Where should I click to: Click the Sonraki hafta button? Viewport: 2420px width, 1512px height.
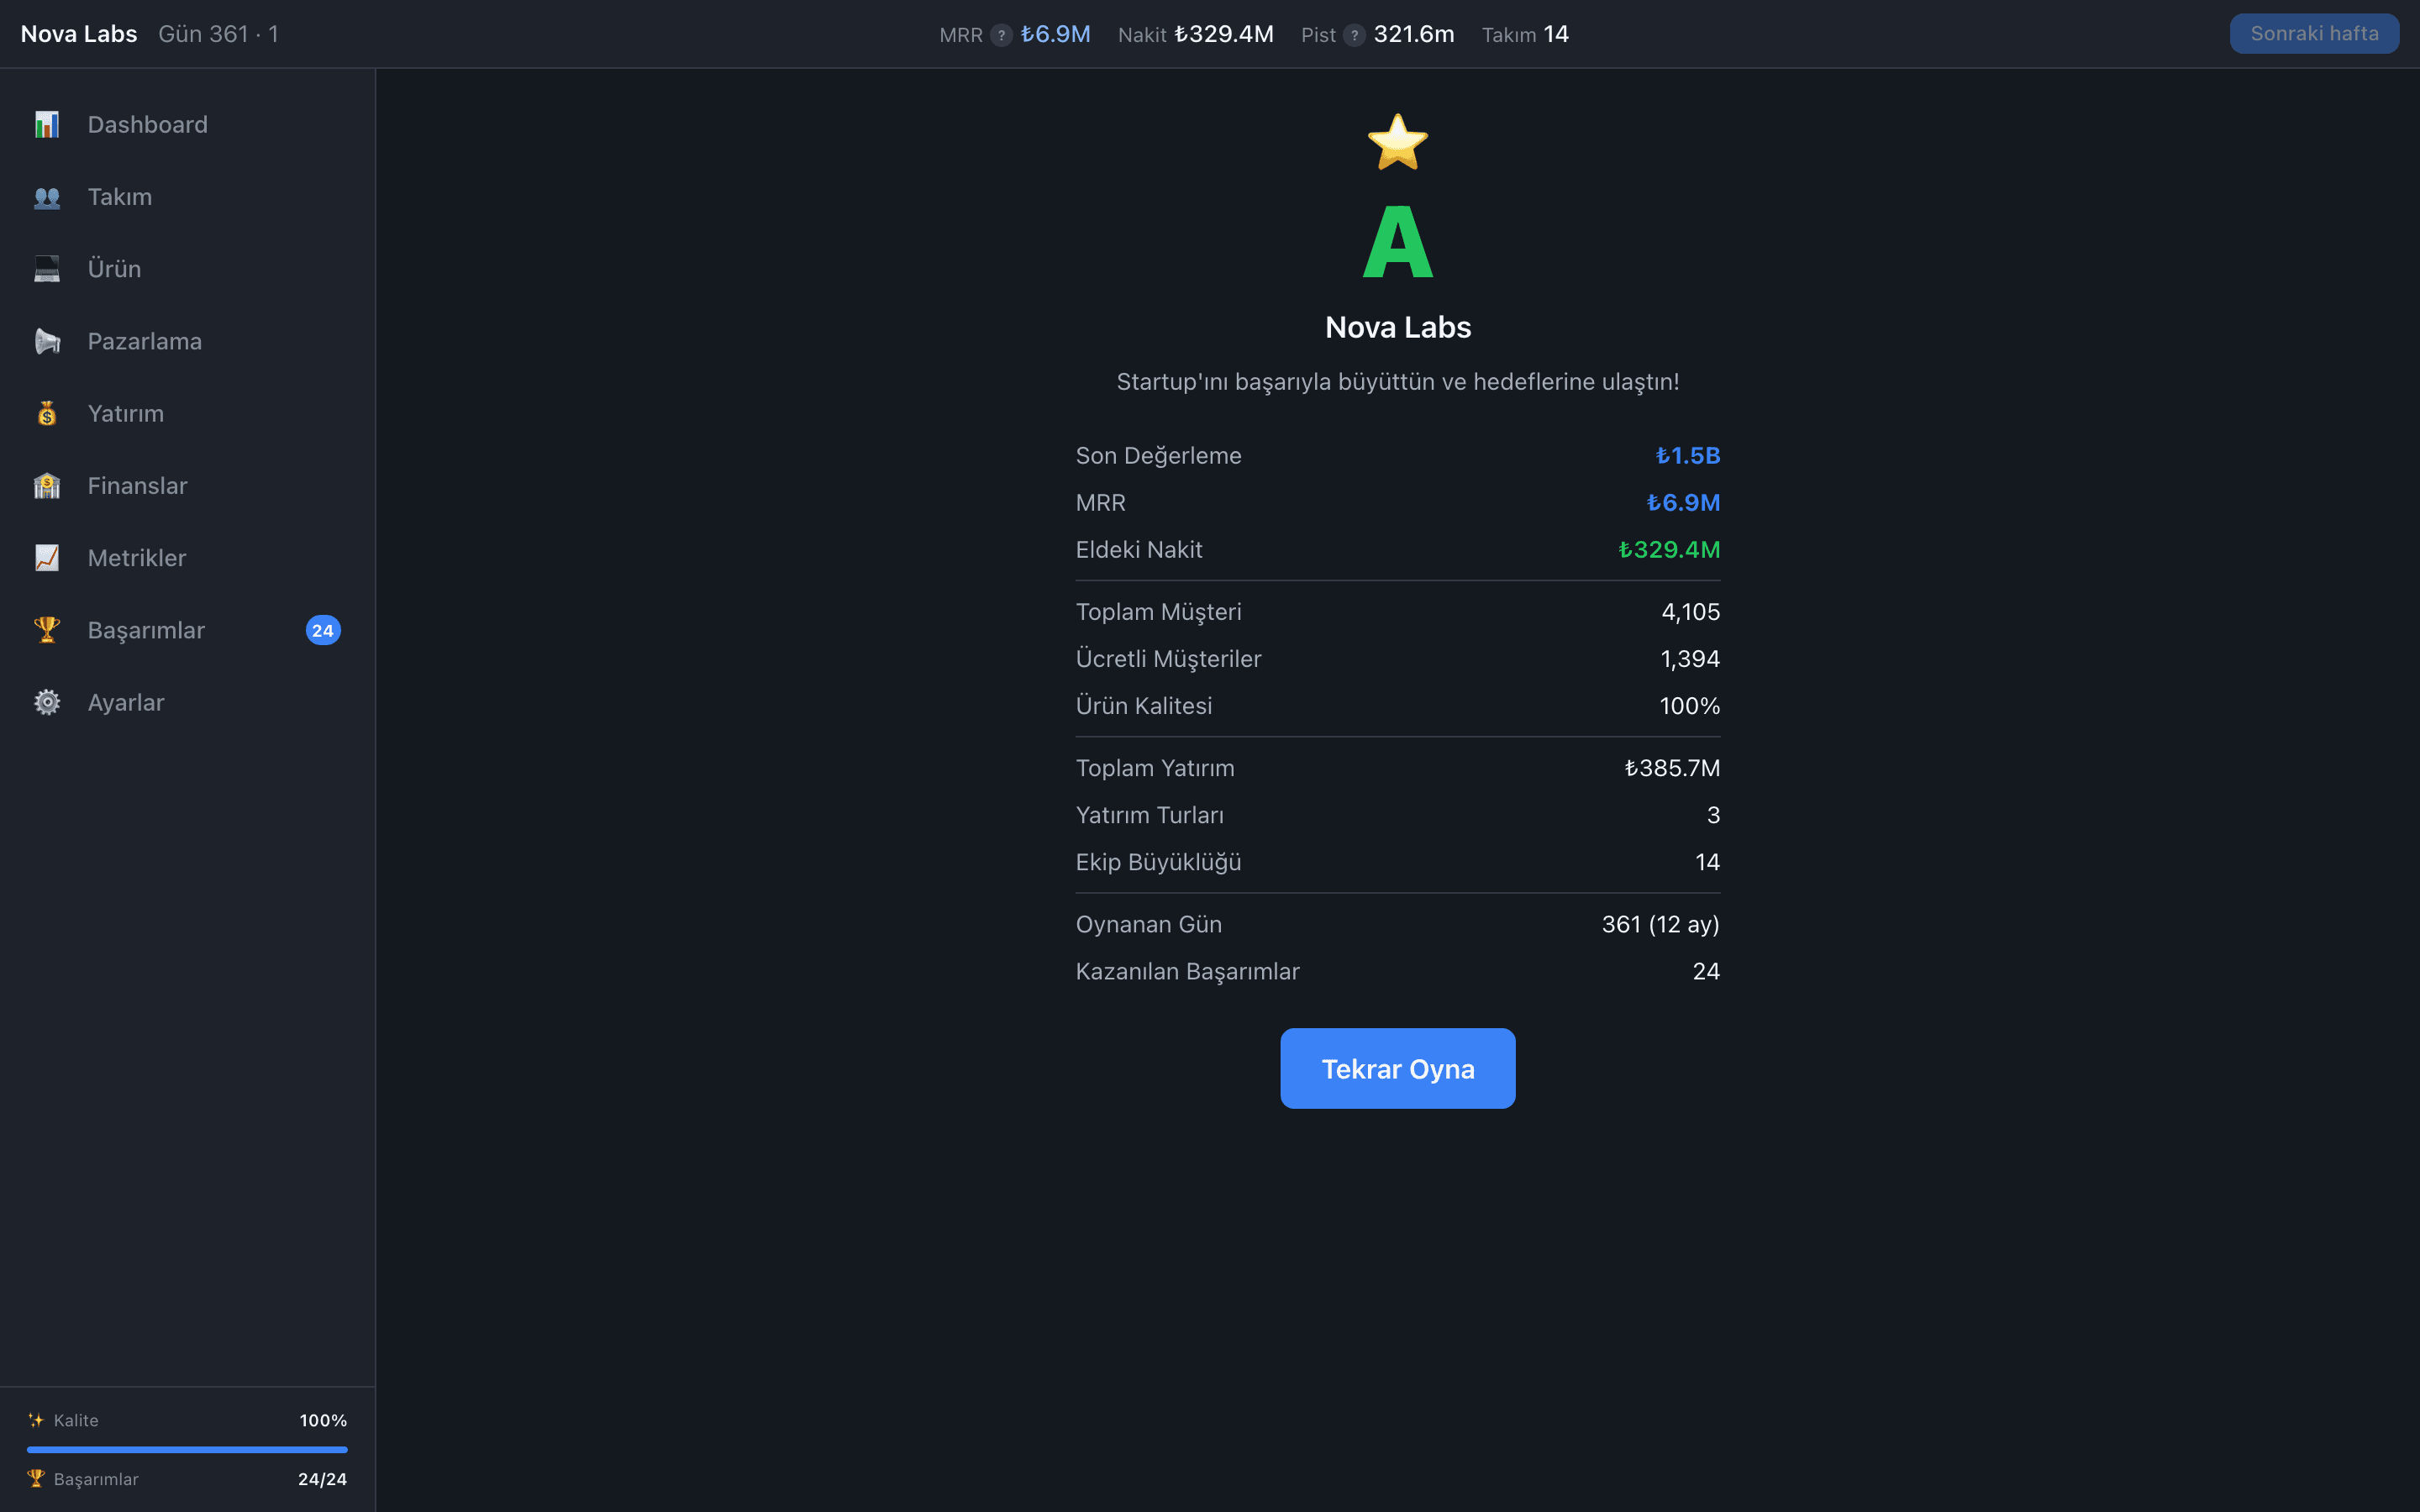pos(2314,34)
